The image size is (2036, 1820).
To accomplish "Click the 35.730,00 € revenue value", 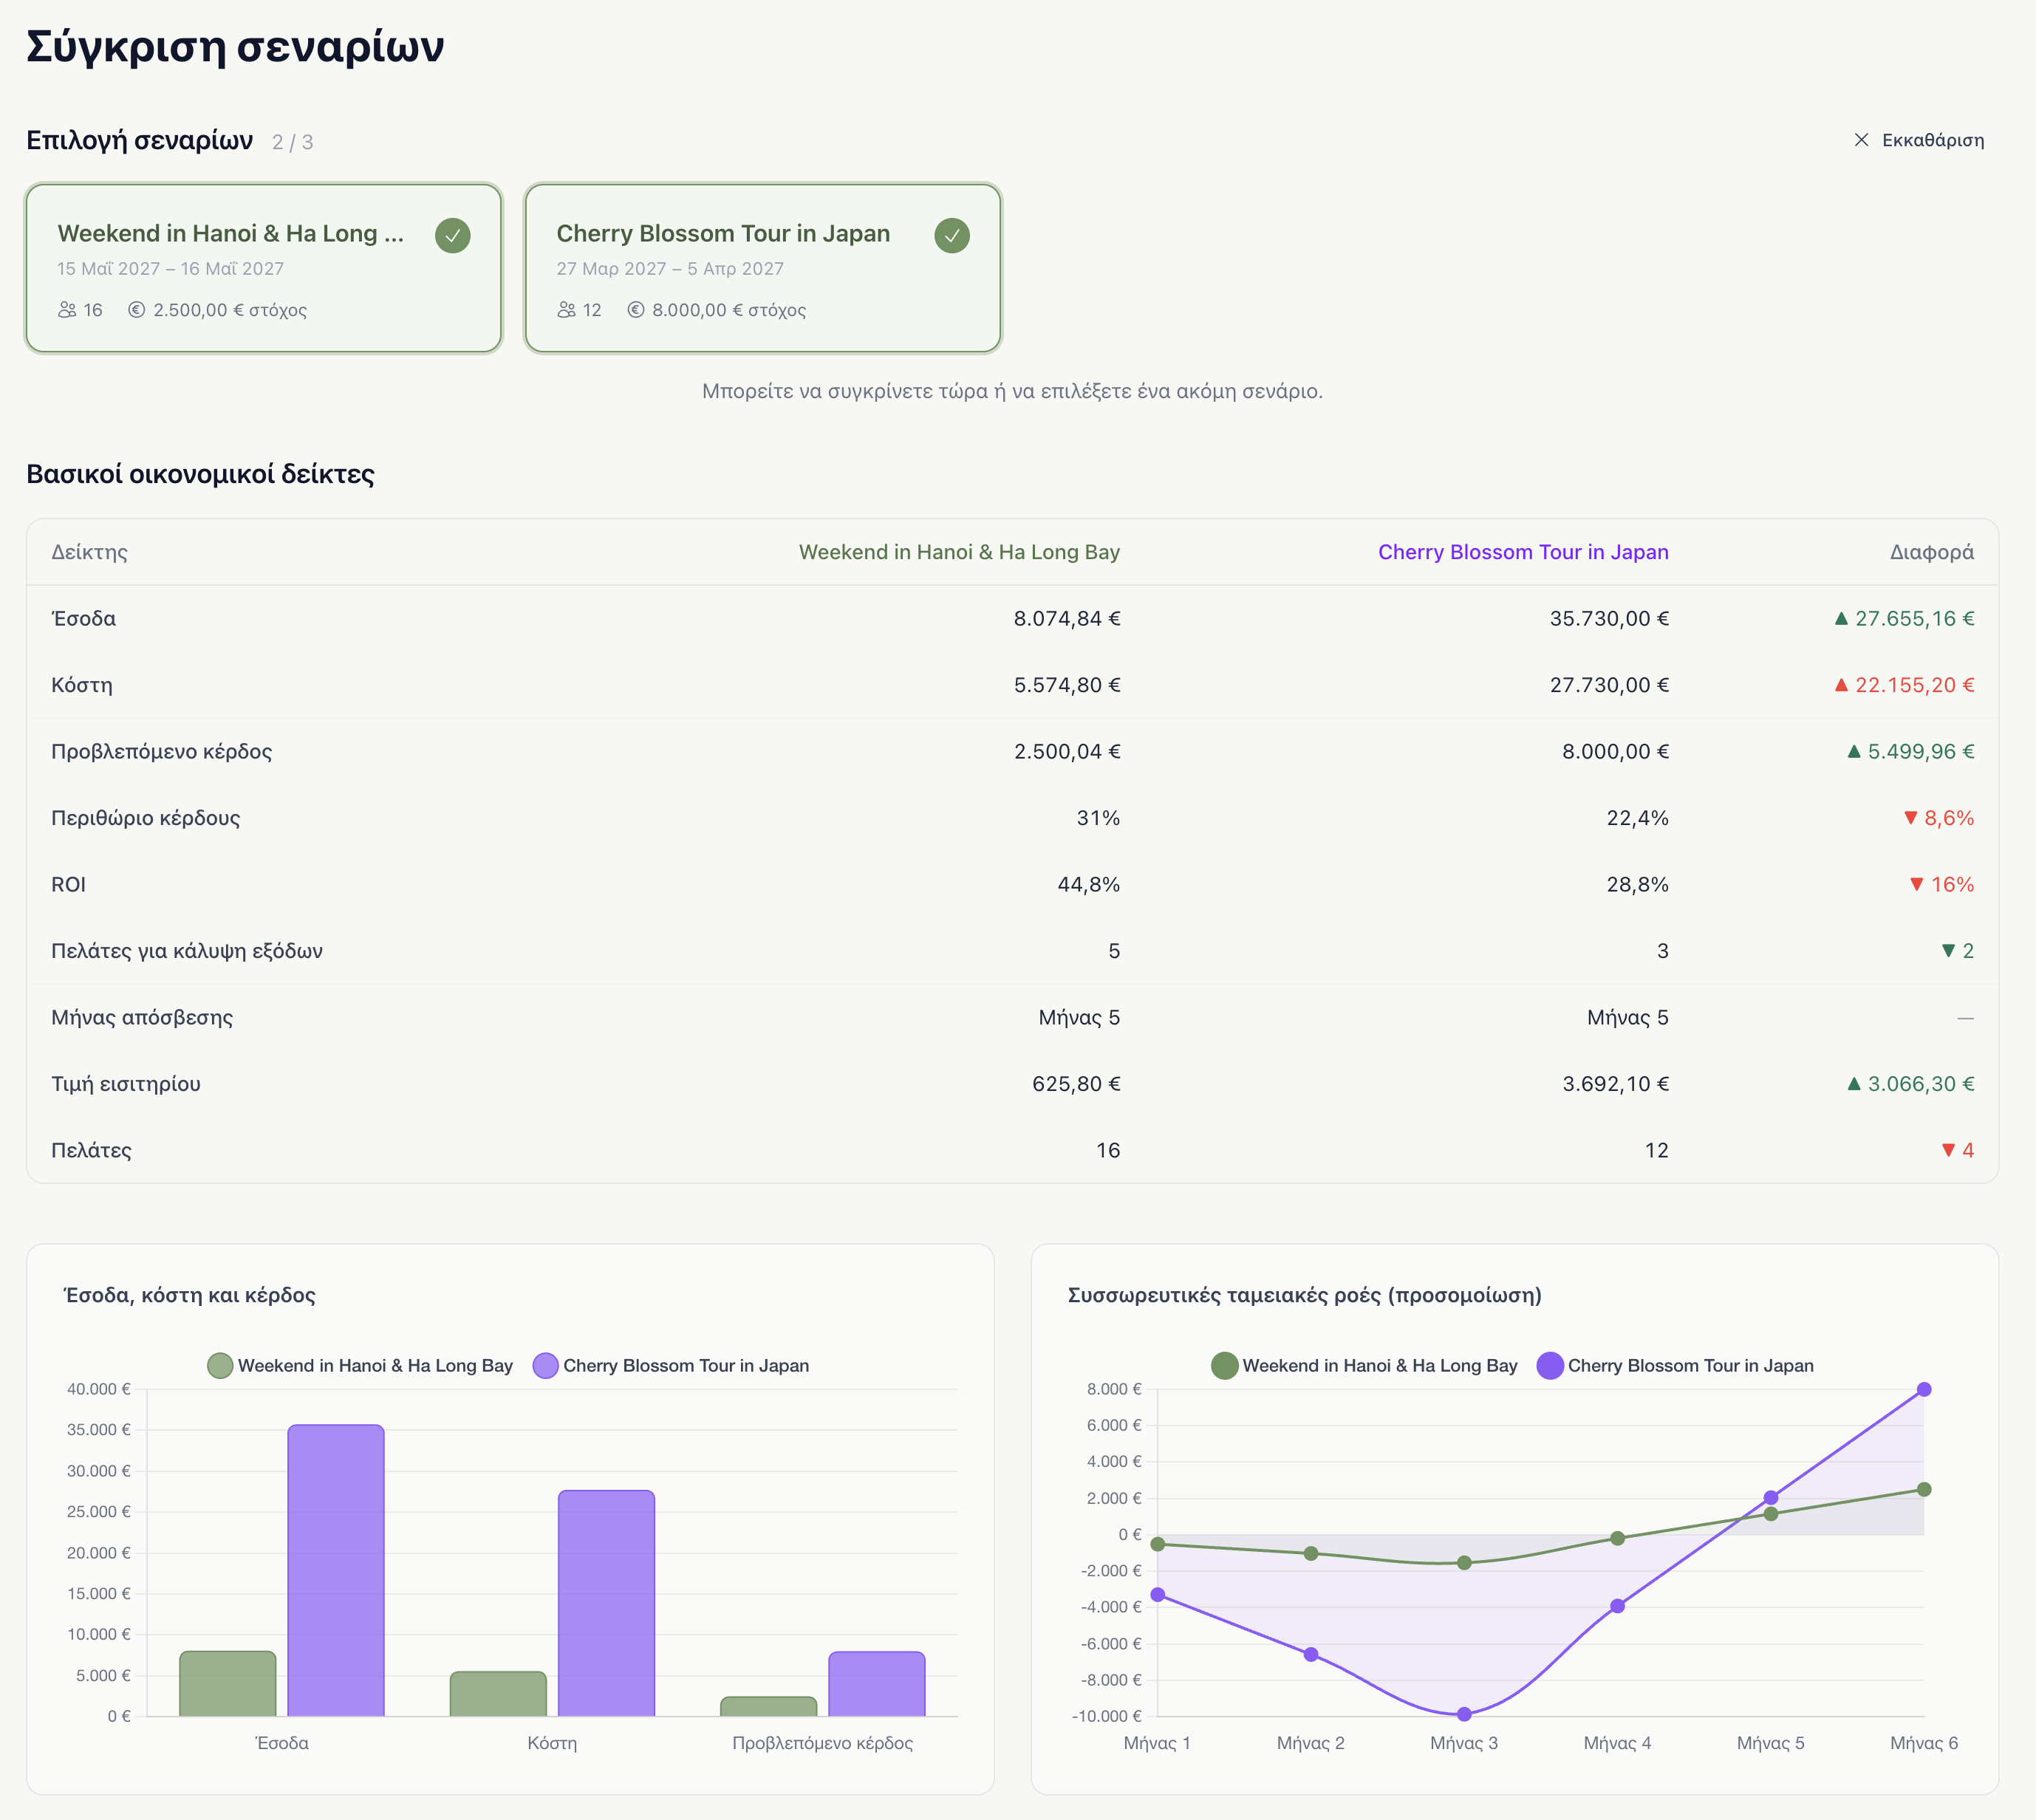I will [x=1609, y=618].
